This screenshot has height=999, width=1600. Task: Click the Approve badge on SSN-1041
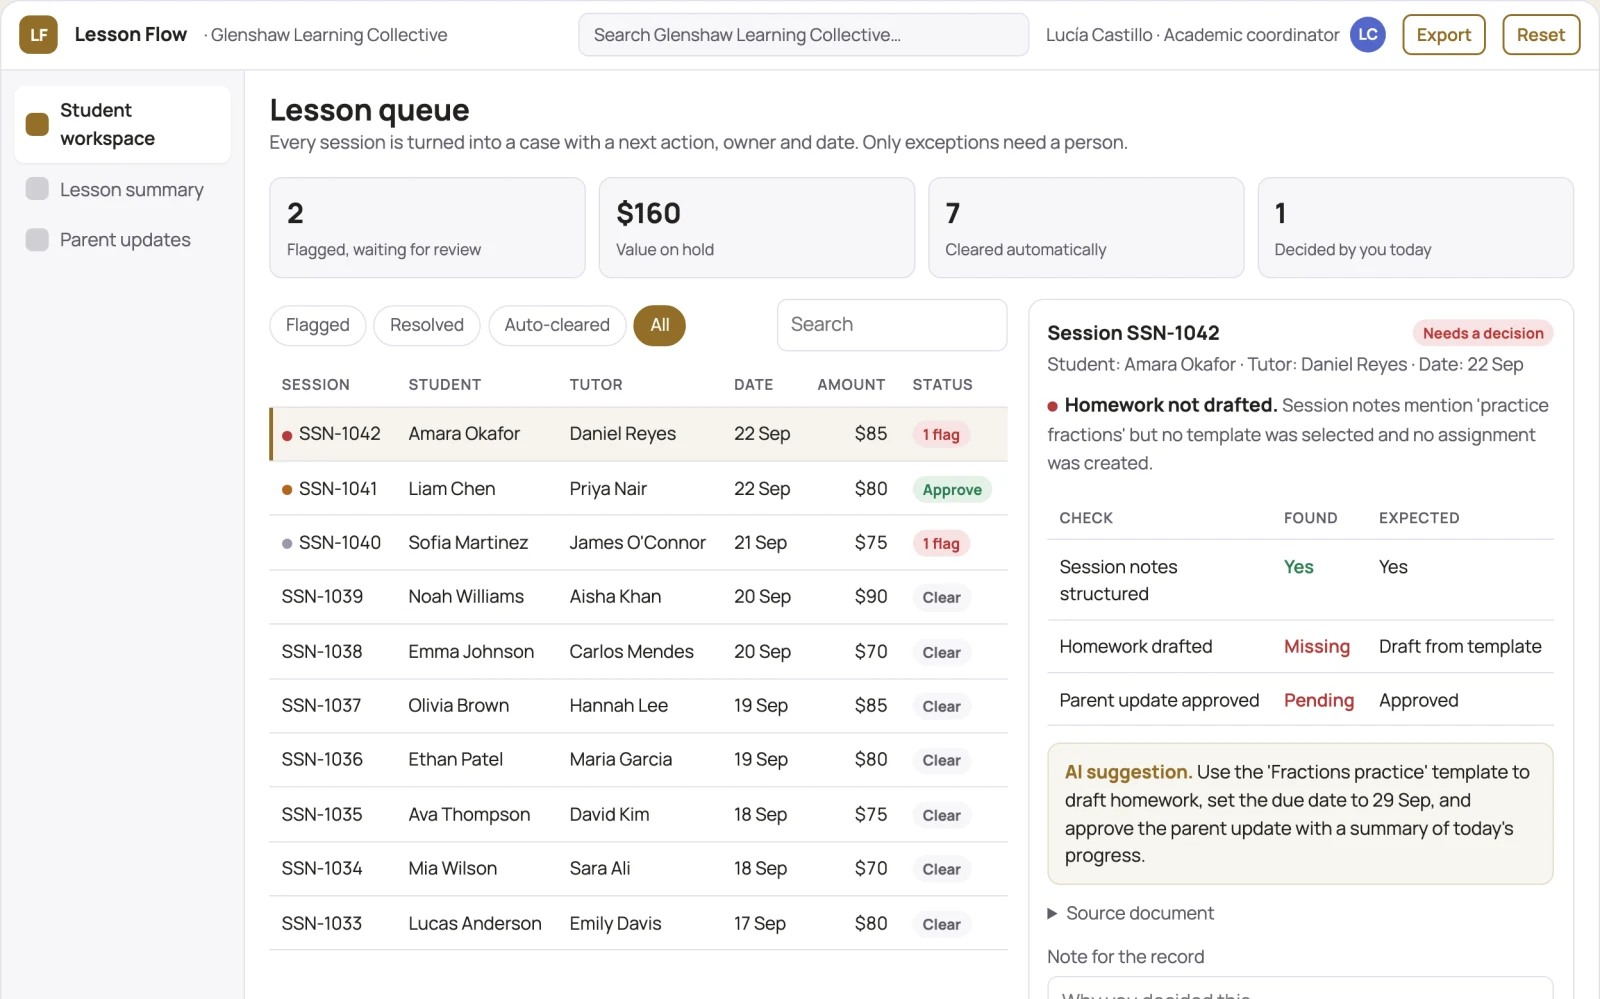952,490
